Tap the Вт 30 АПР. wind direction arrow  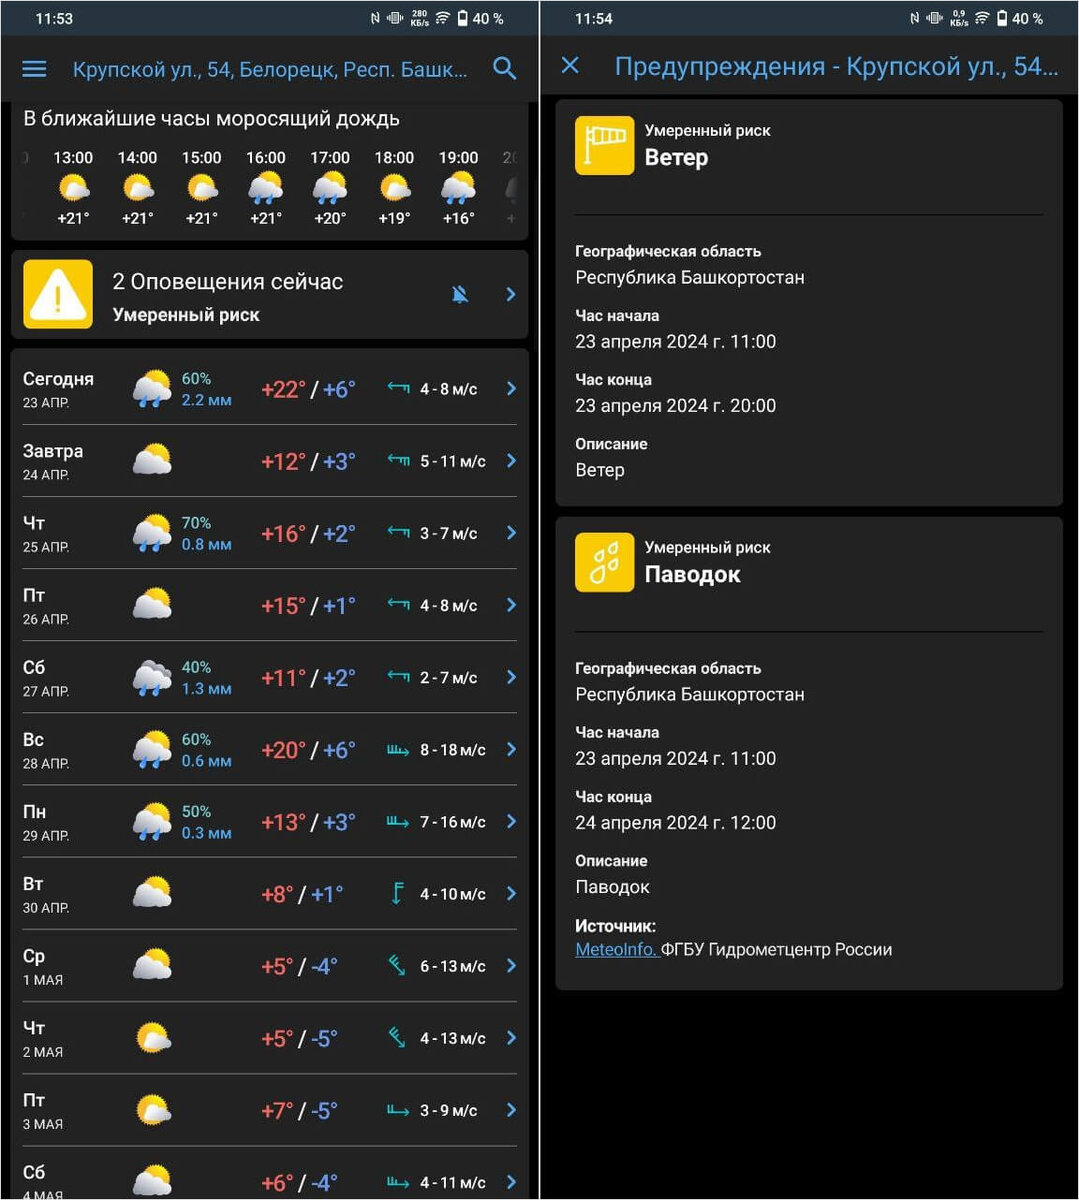point(397,893)
